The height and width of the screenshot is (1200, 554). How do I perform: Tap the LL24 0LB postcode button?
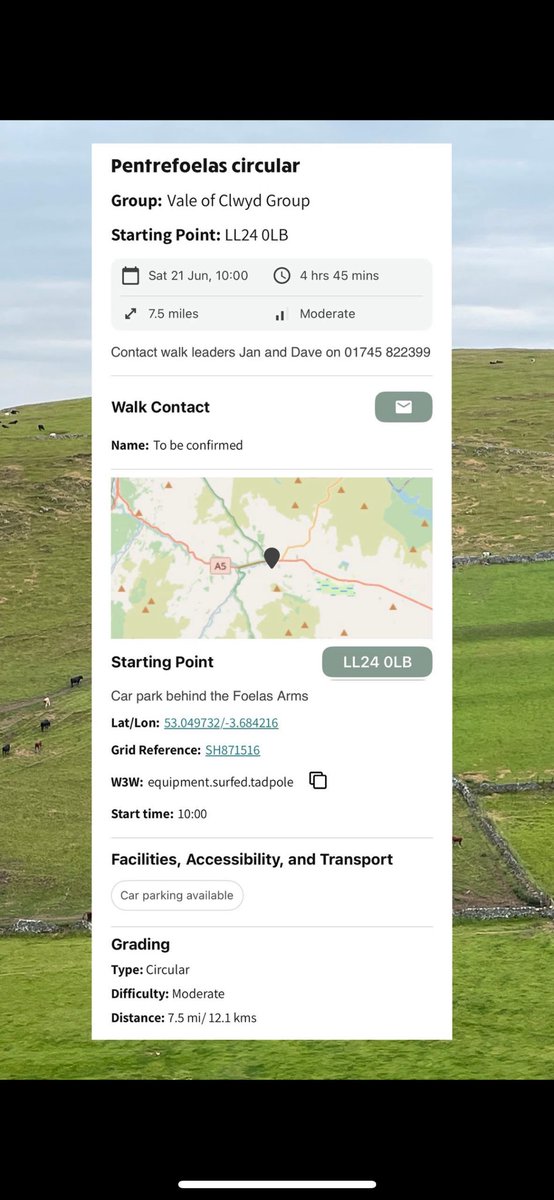377,662
